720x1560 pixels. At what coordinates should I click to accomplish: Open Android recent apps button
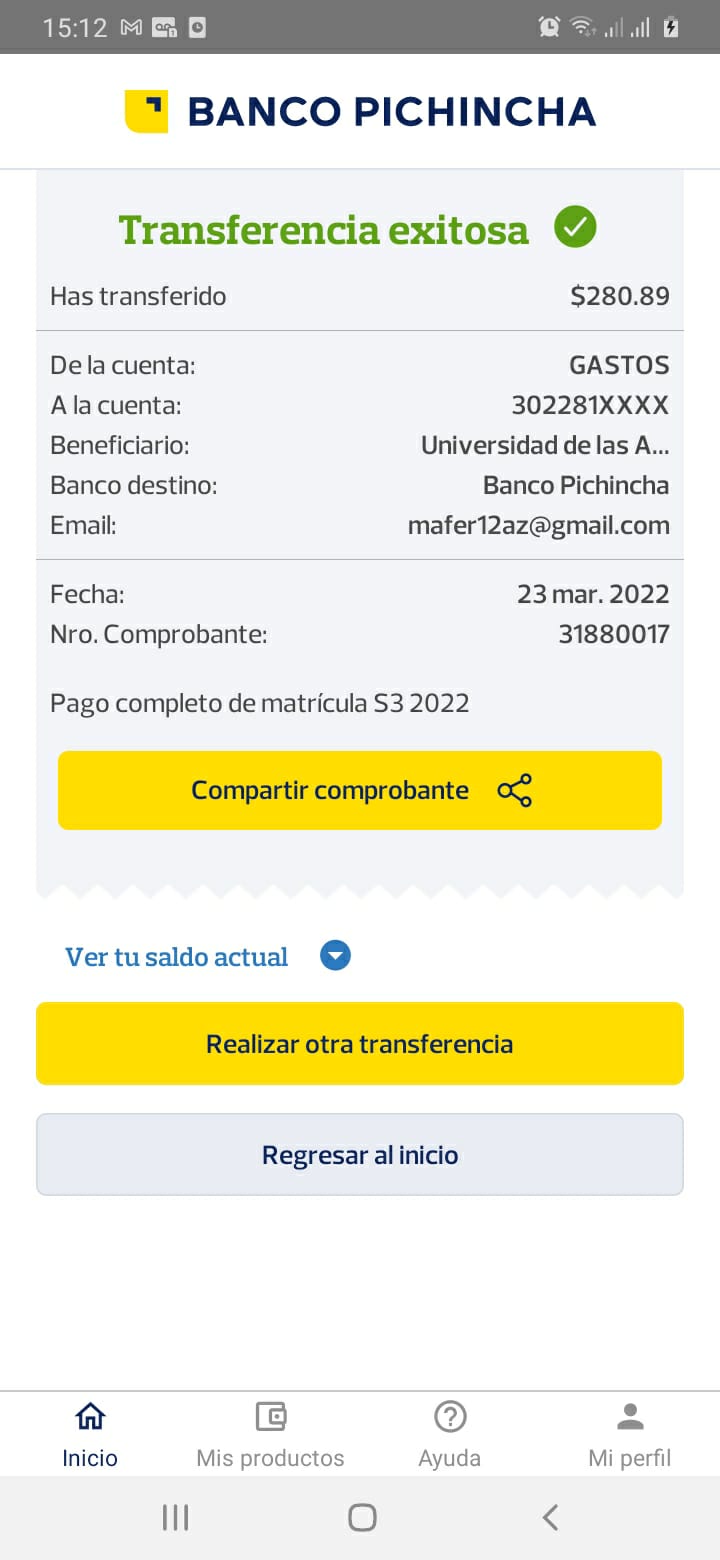175,1517
